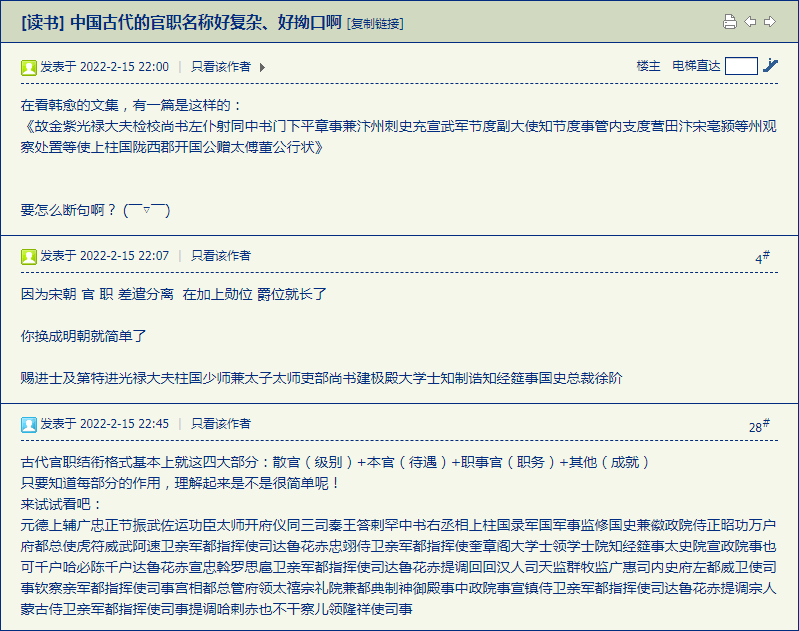Screen dimensions: 799x631
Task: Click timestamp 发表于 2022-2-15 22:00
Action: point(104,67)
